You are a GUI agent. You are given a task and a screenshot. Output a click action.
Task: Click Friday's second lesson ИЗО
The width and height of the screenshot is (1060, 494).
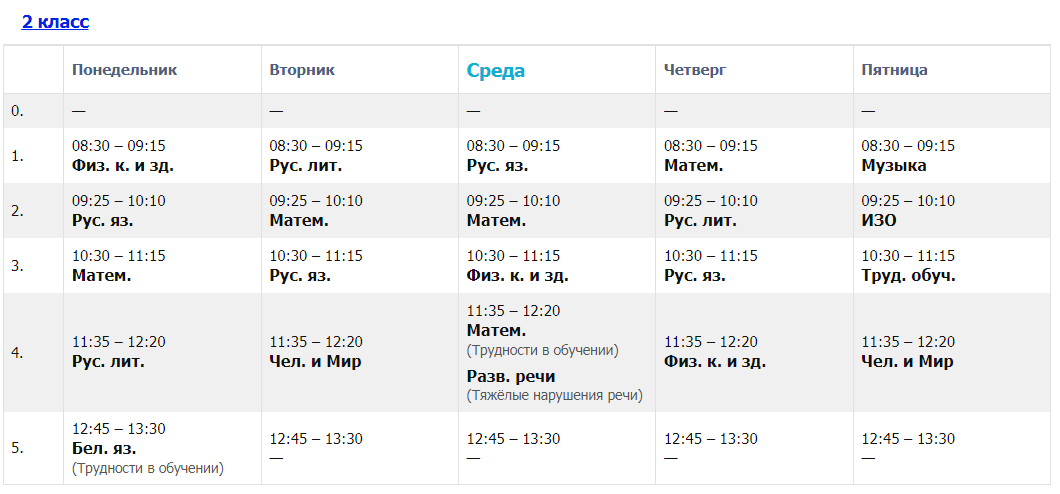tap(878, 221)
